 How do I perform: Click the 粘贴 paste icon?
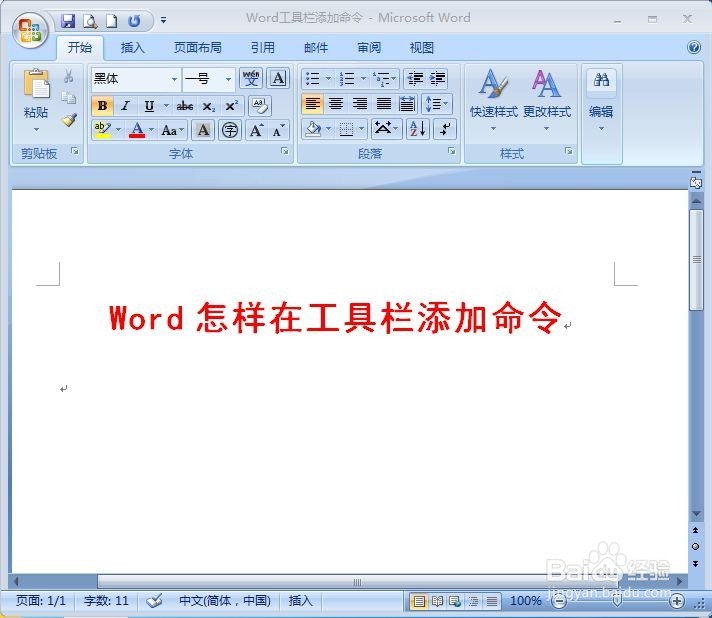36,84
